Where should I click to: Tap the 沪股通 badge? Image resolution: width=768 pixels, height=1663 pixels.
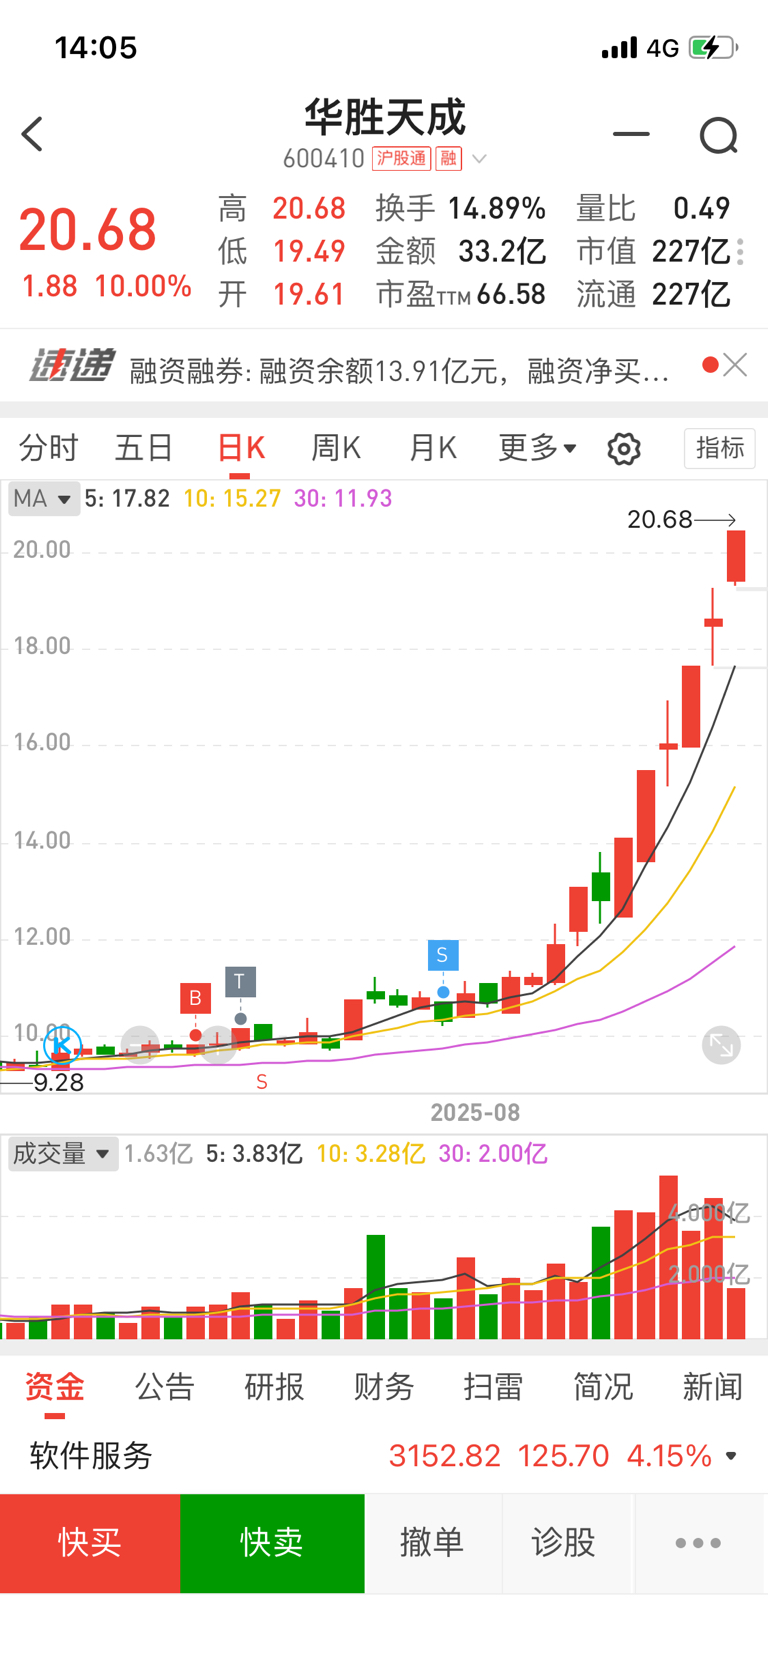(401, 158)
